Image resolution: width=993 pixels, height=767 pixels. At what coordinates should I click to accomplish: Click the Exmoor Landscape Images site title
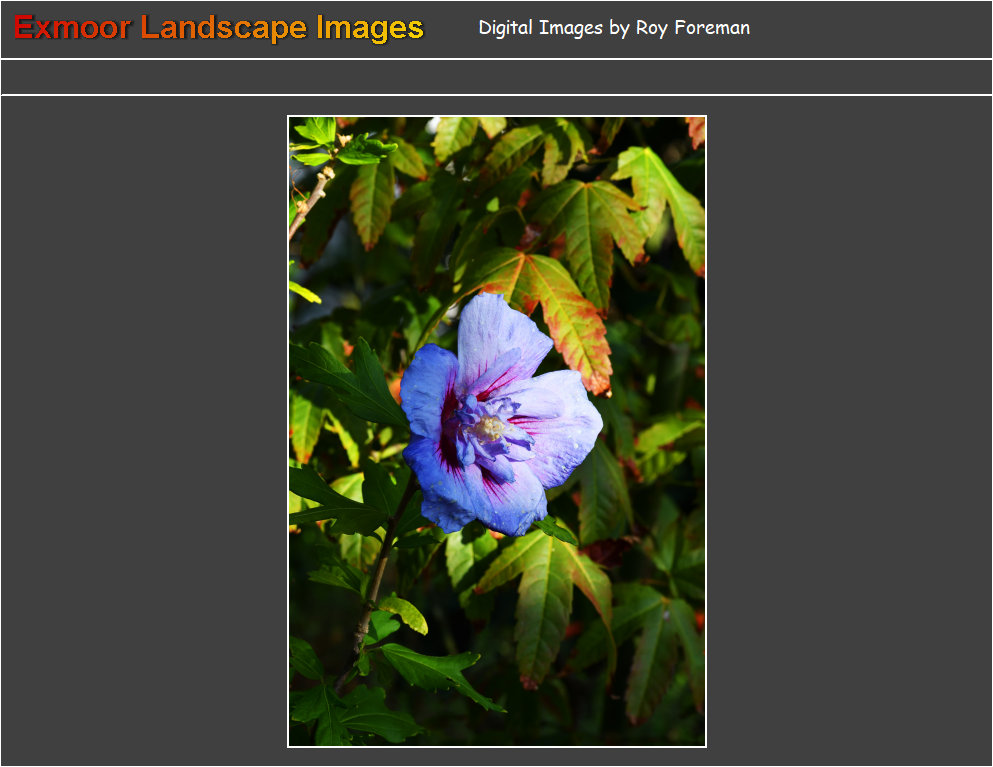(x=218, y=28)
